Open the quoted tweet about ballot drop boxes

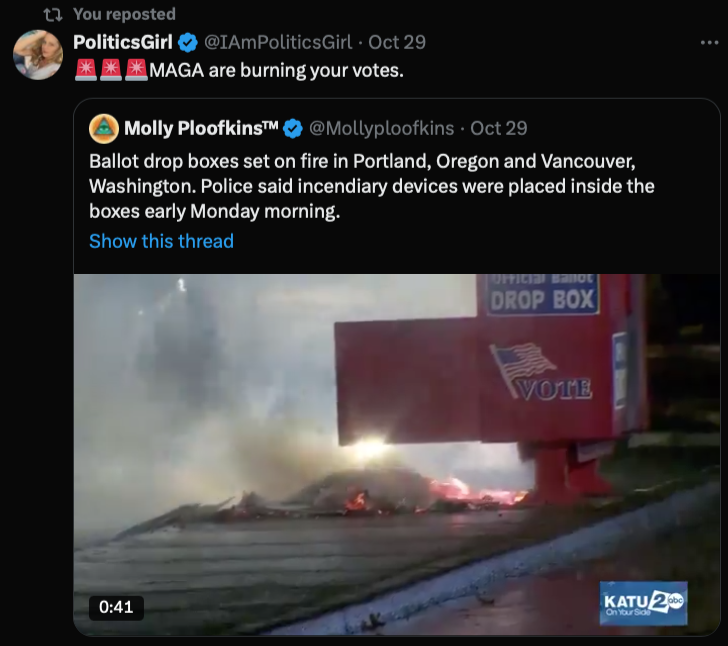coord(371,186)
